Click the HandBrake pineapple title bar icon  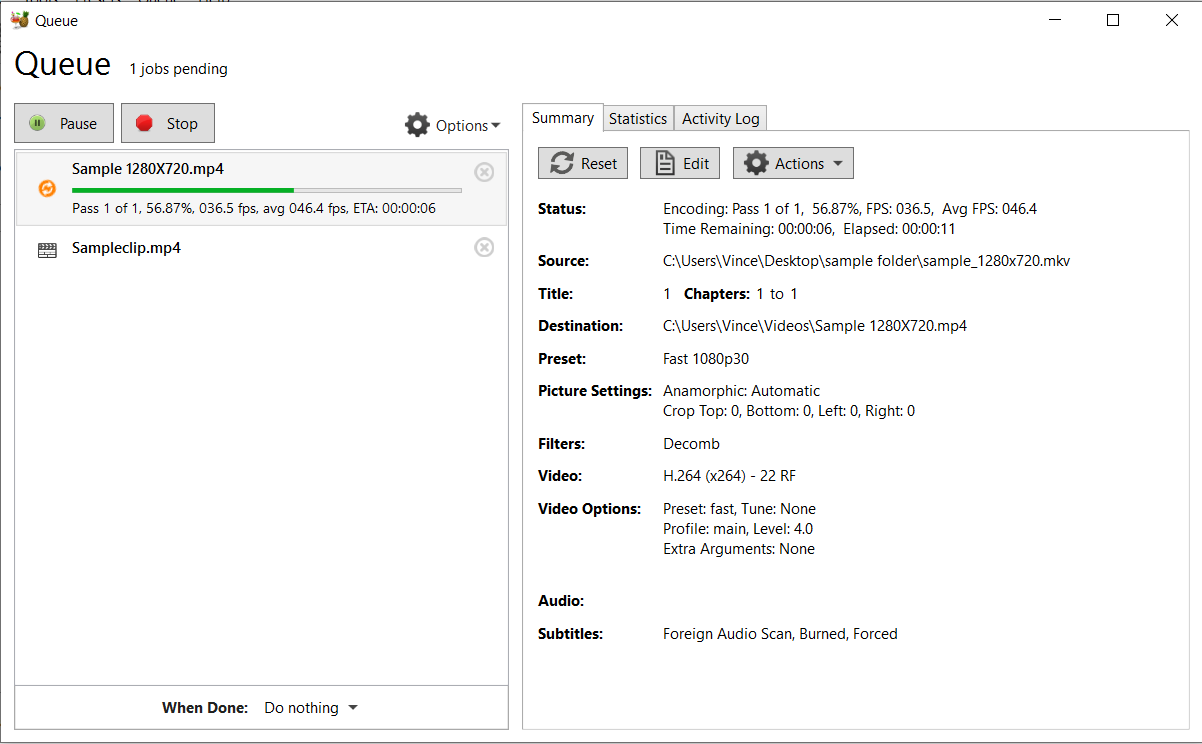tap(19, 19)
